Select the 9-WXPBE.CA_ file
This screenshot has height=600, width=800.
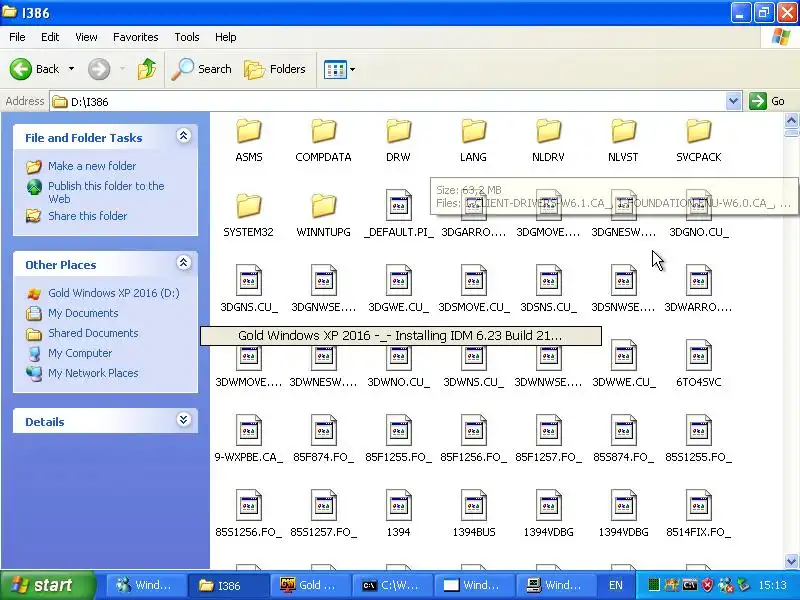pos(248,439)
